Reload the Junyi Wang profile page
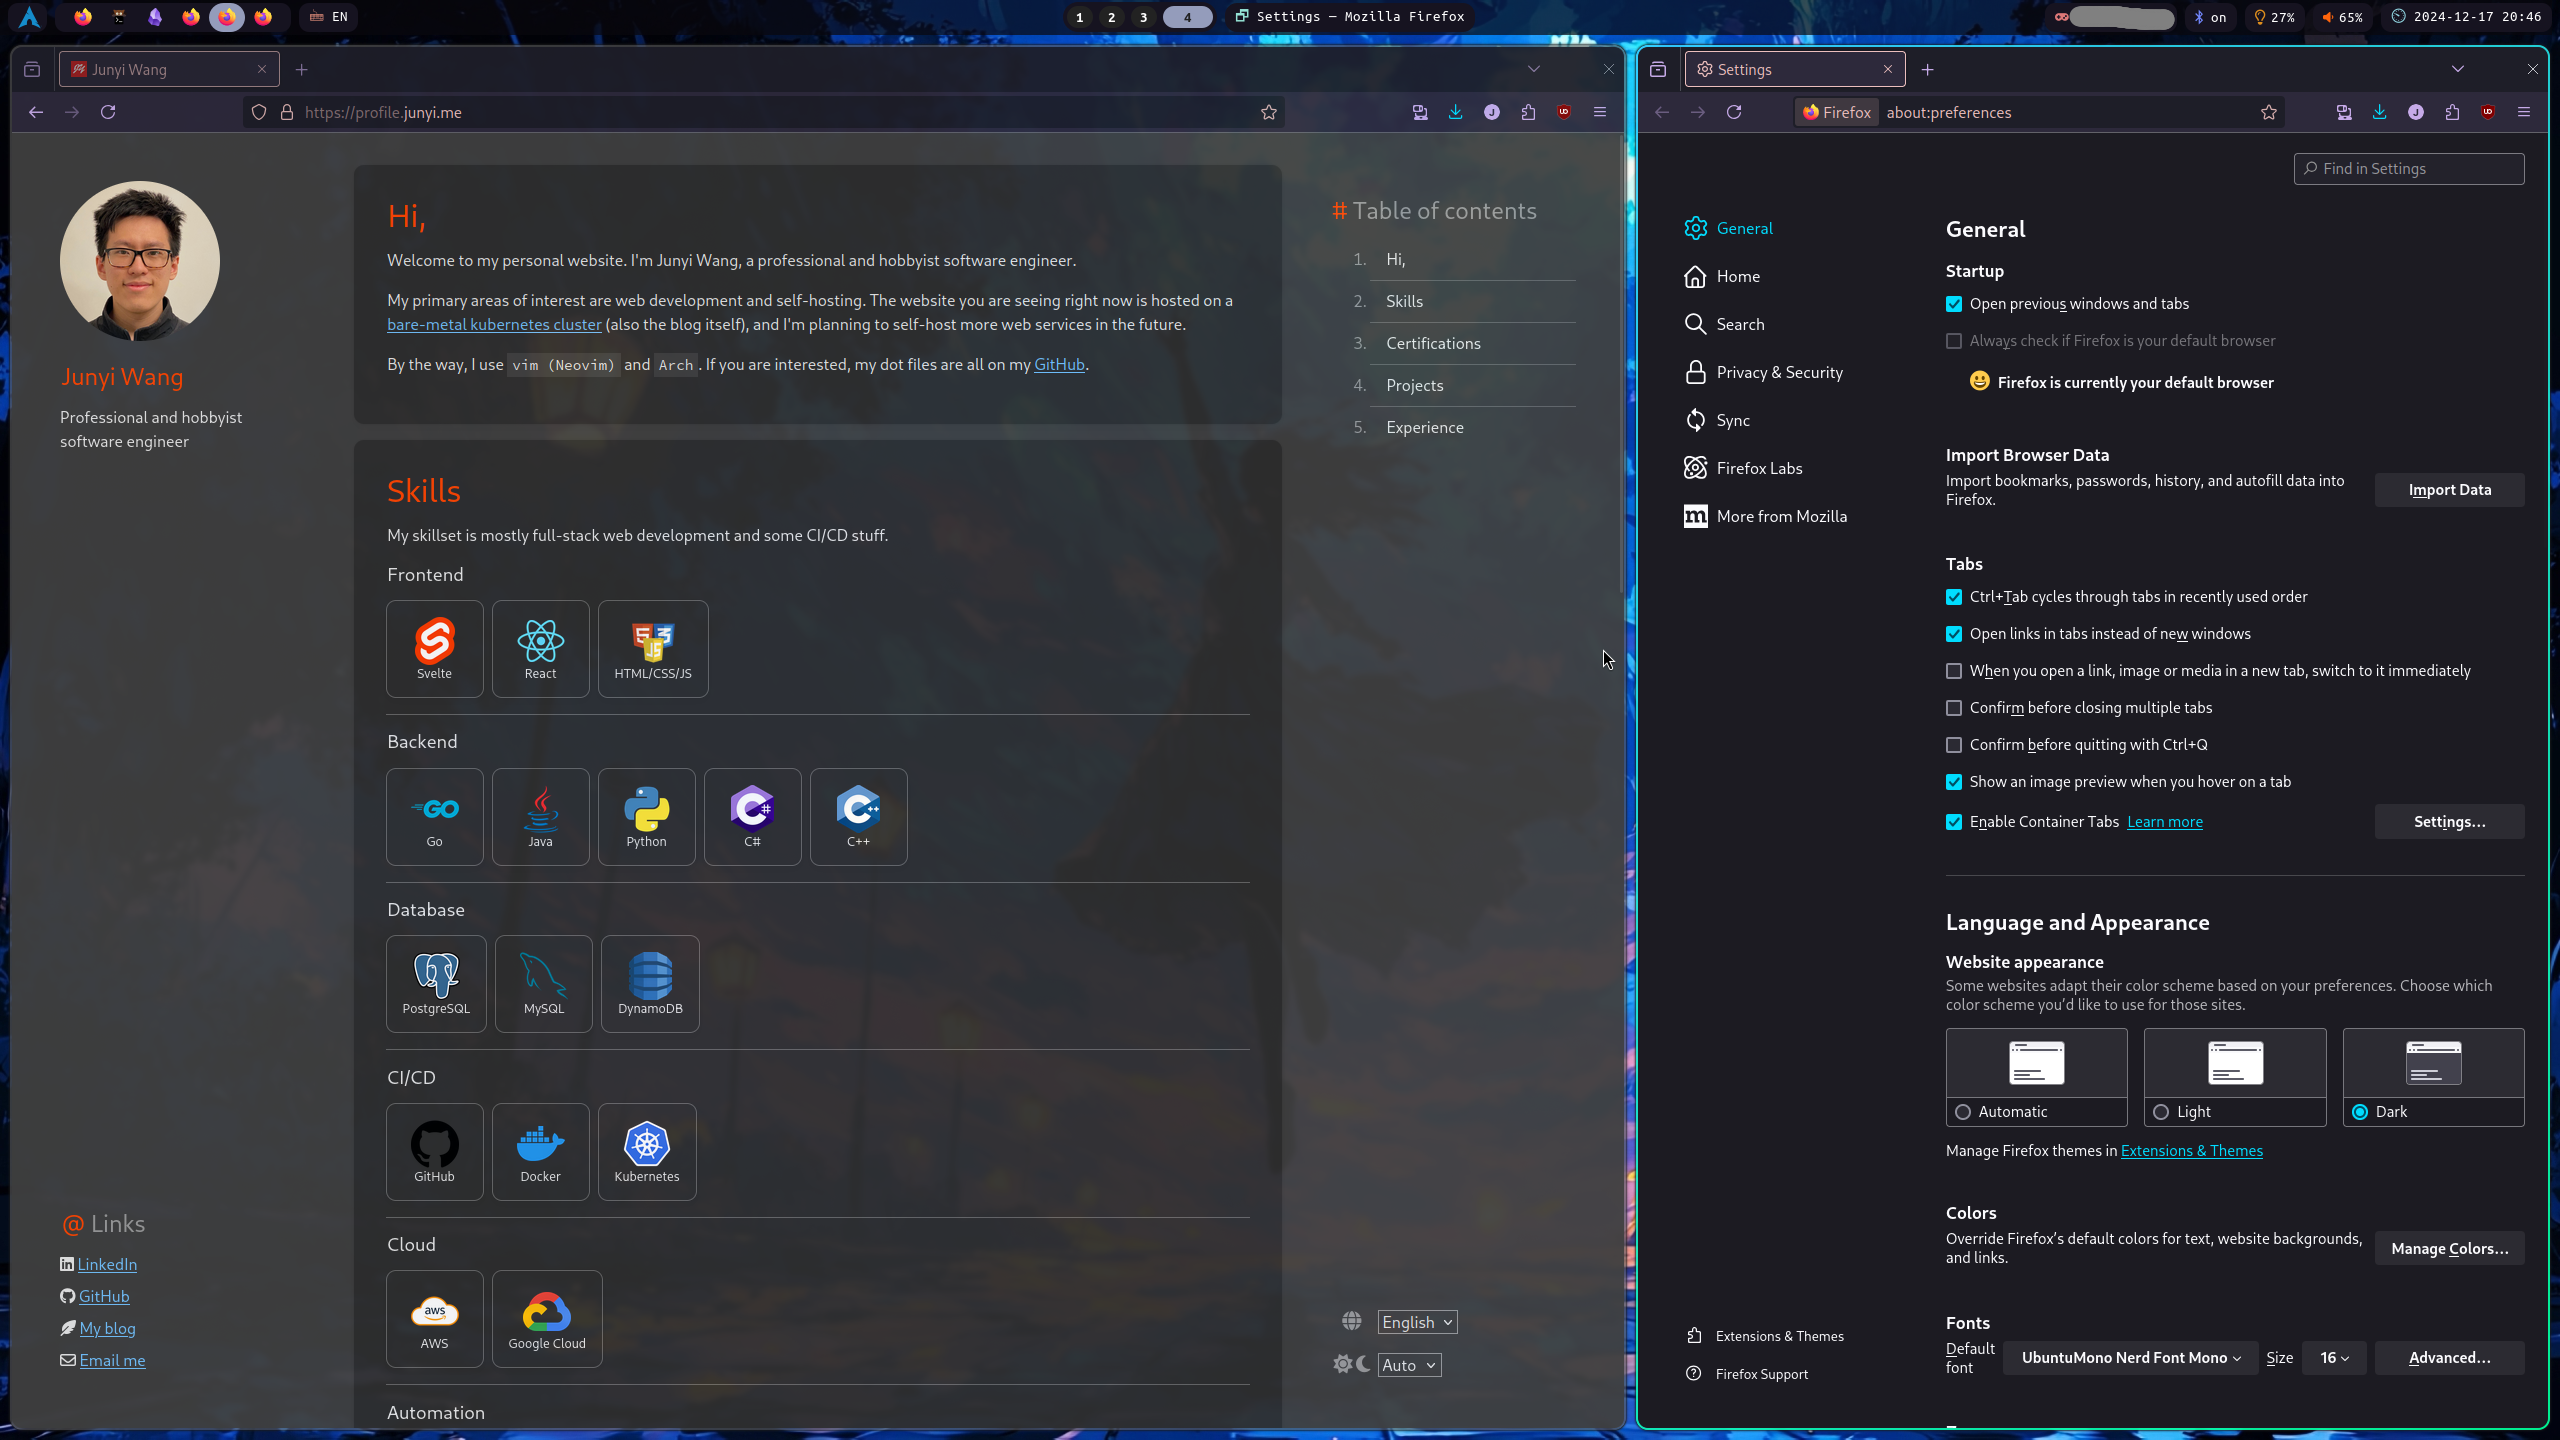This screenshot has width=2560, height=1440. (108, 112)
